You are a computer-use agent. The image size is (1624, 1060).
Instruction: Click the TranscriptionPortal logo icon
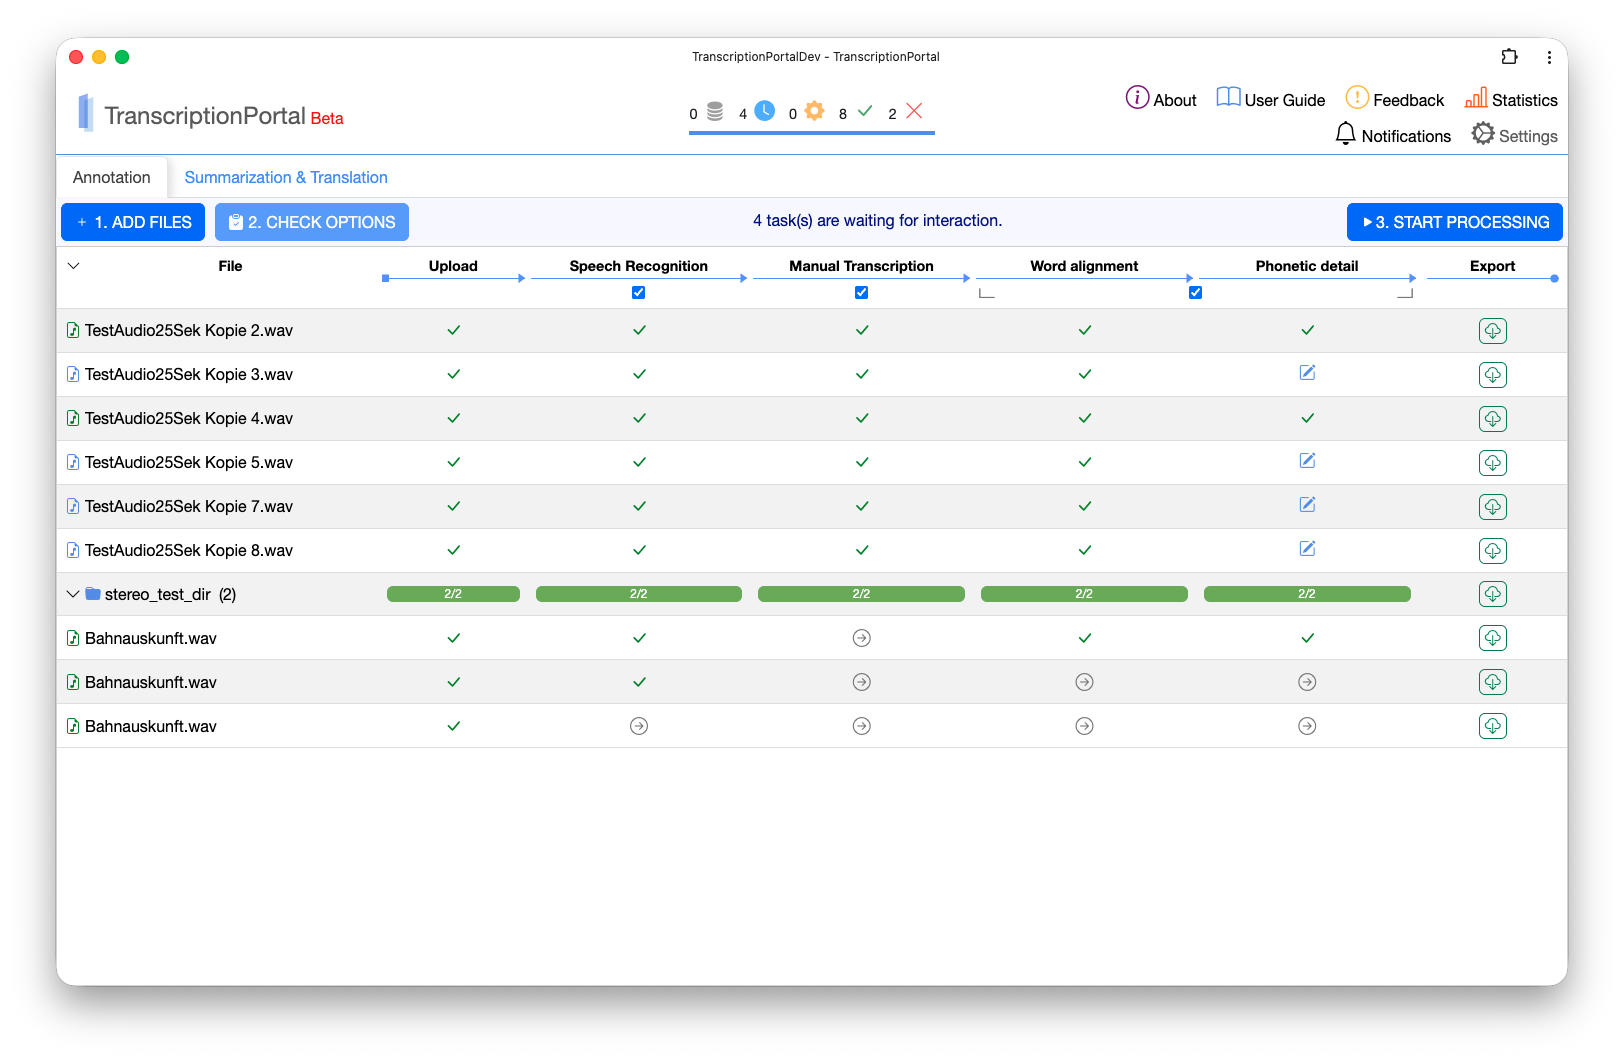point(86,113)
